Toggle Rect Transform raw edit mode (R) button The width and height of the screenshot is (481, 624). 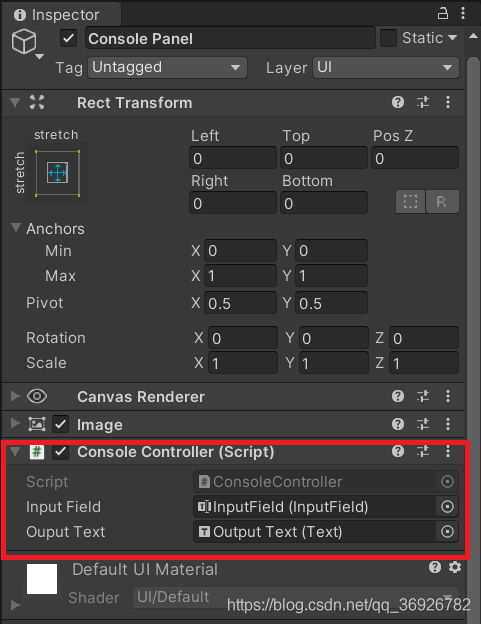(x=442, y=202)
